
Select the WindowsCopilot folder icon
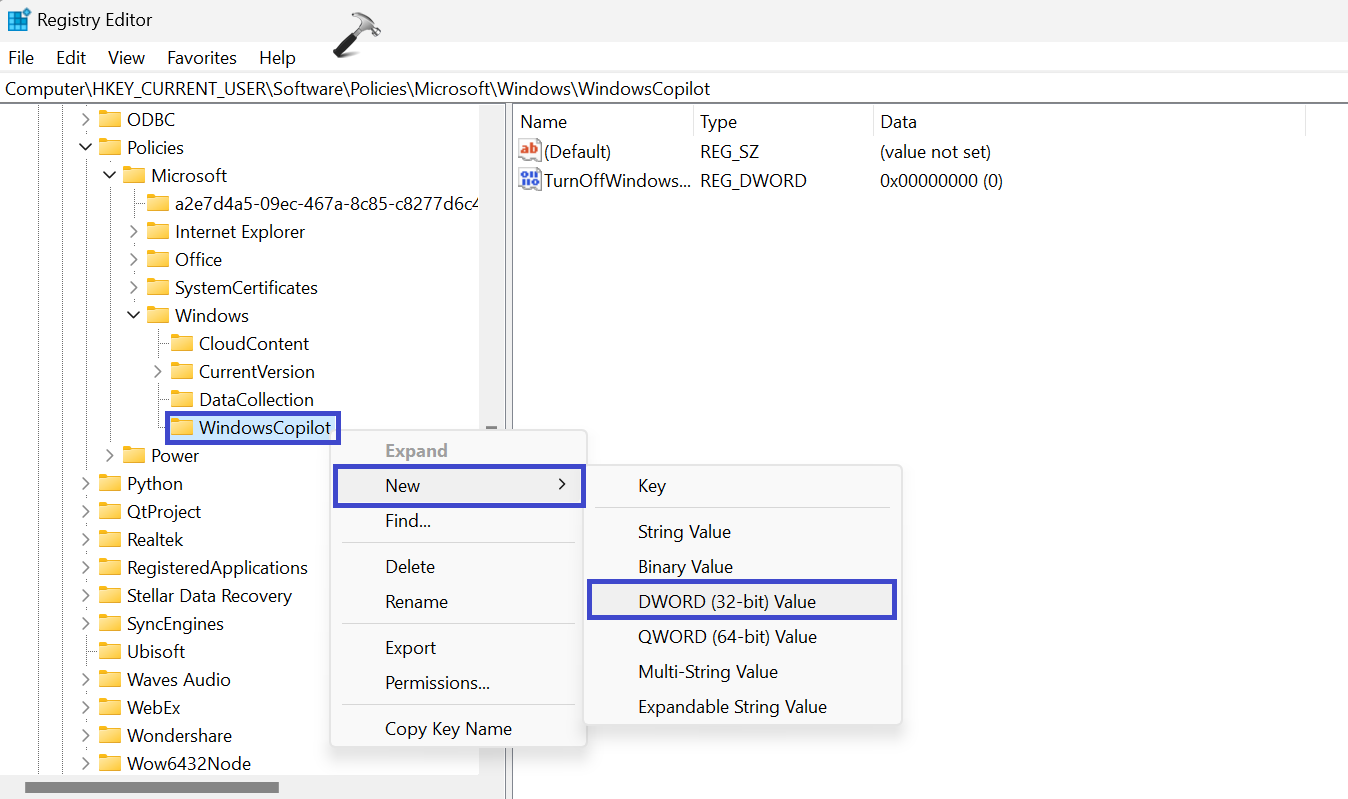181,428
